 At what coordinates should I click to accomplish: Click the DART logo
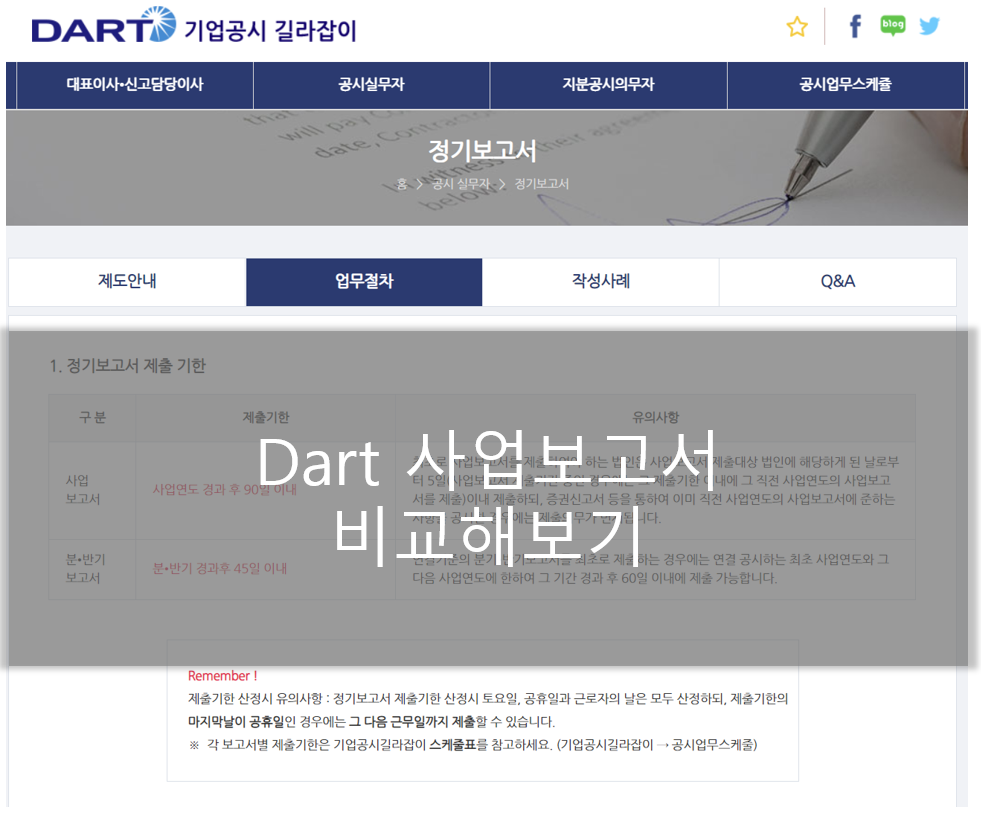104,25
